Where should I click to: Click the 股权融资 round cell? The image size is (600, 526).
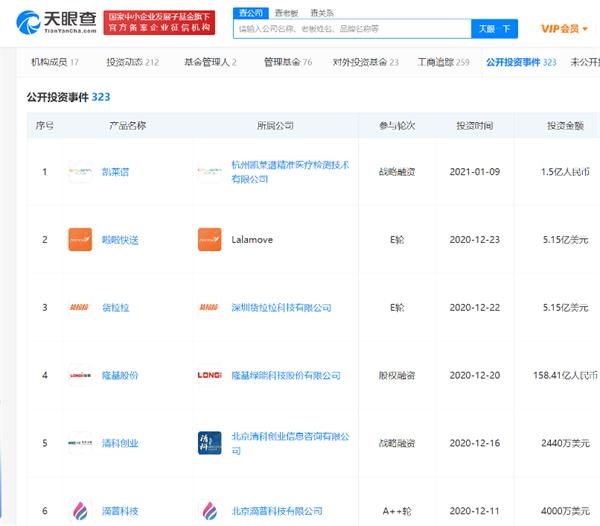click(x=397, y=375)
